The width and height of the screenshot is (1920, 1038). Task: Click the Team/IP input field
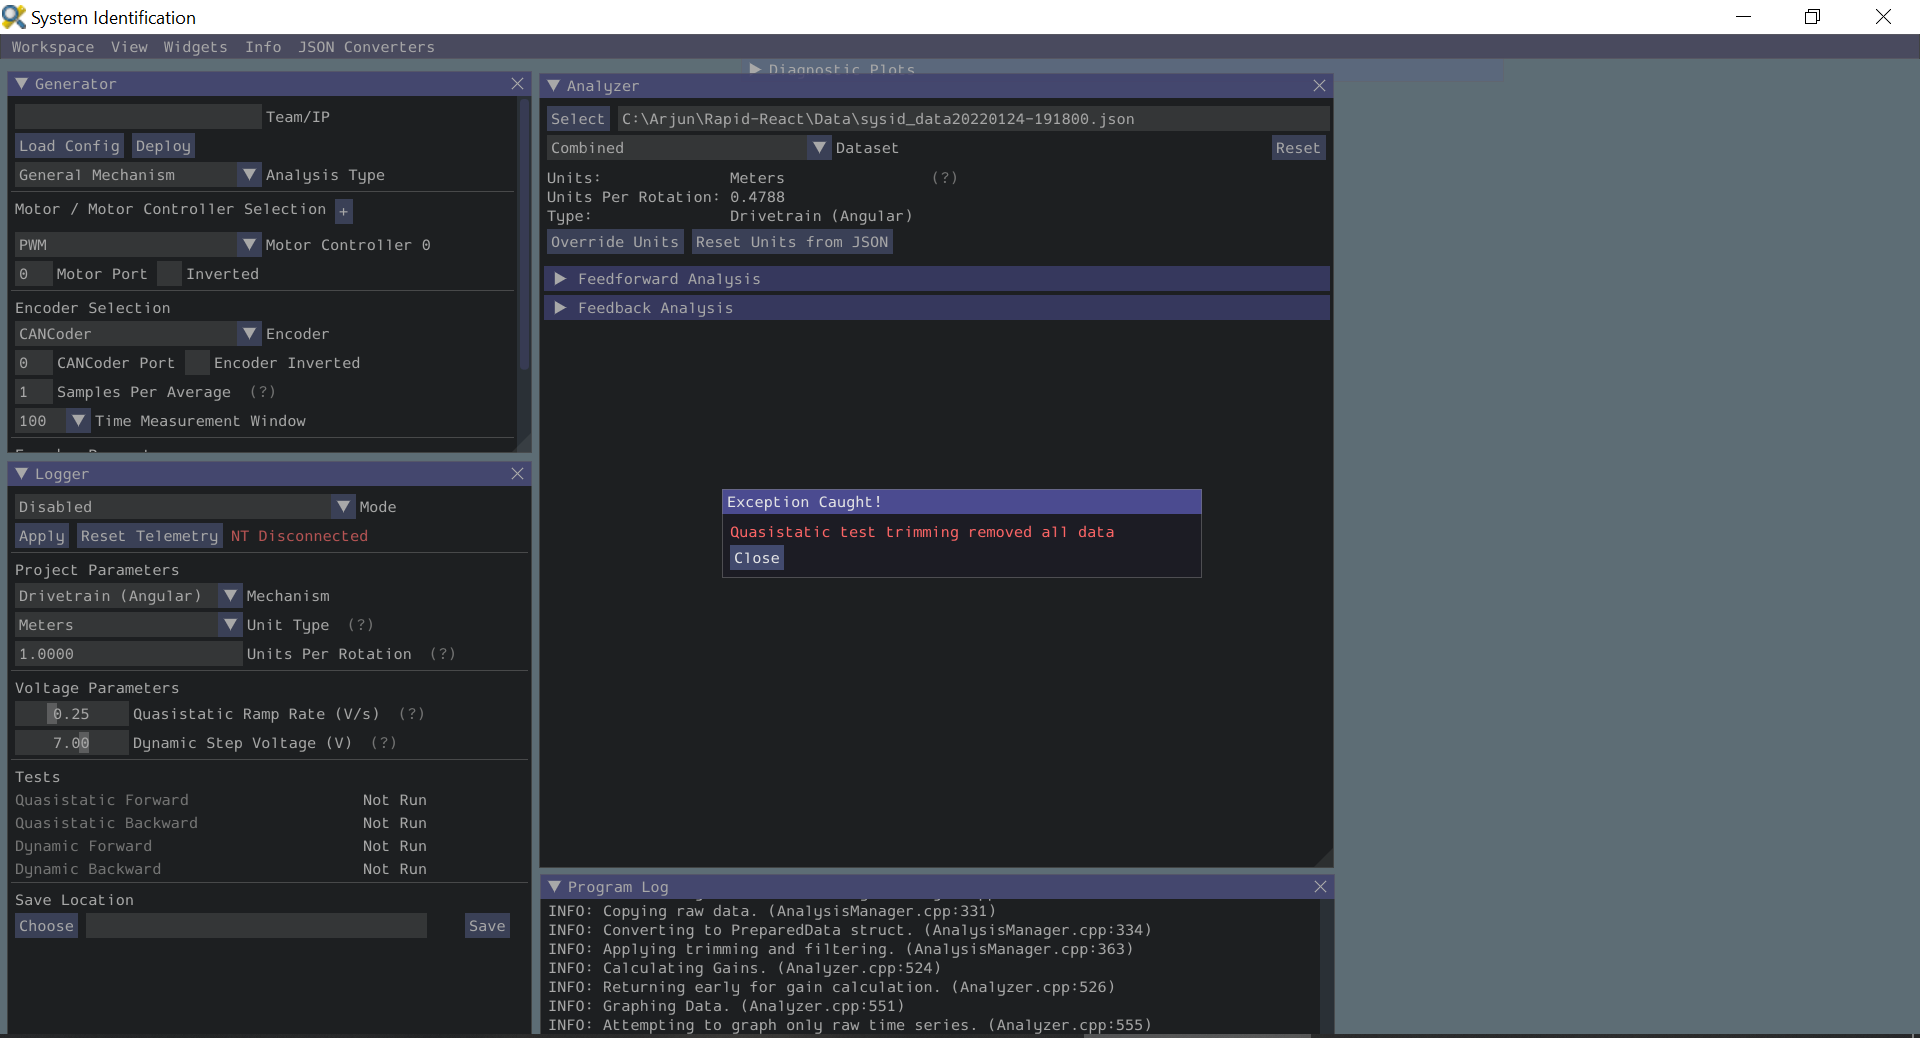click(136, 117)
